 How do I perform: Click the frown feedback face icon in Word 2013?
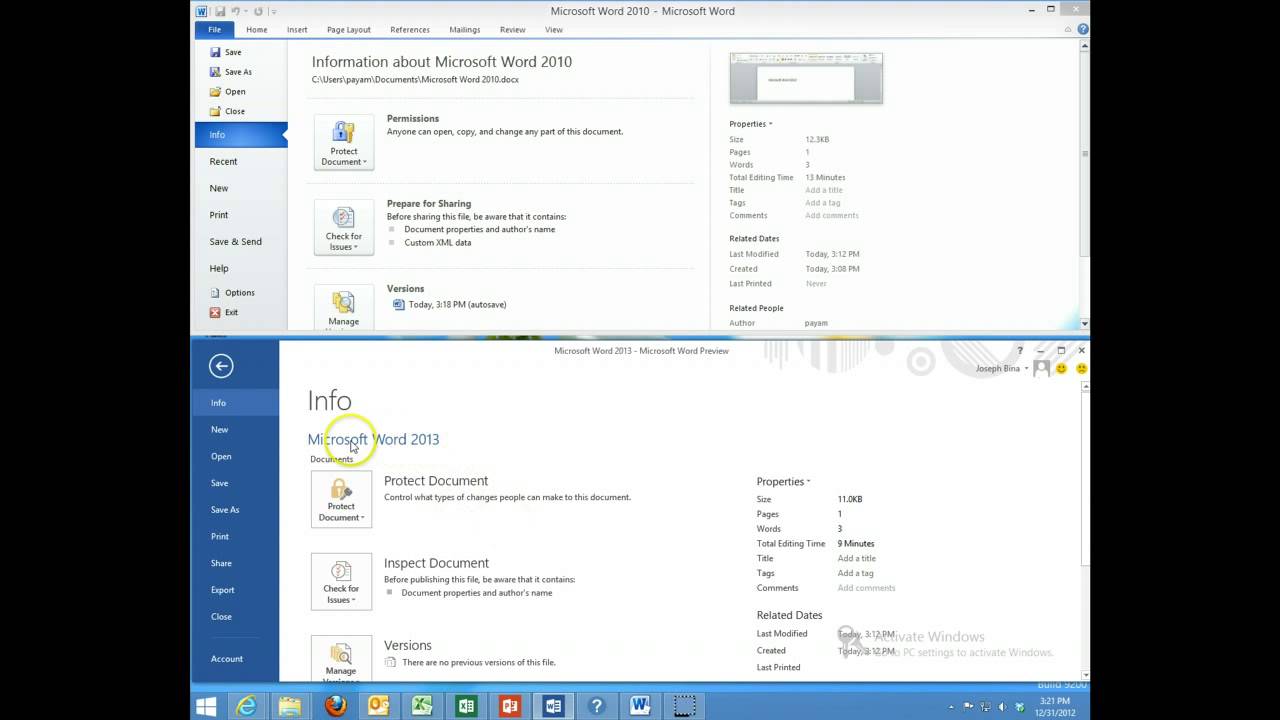pos(1081,369)
